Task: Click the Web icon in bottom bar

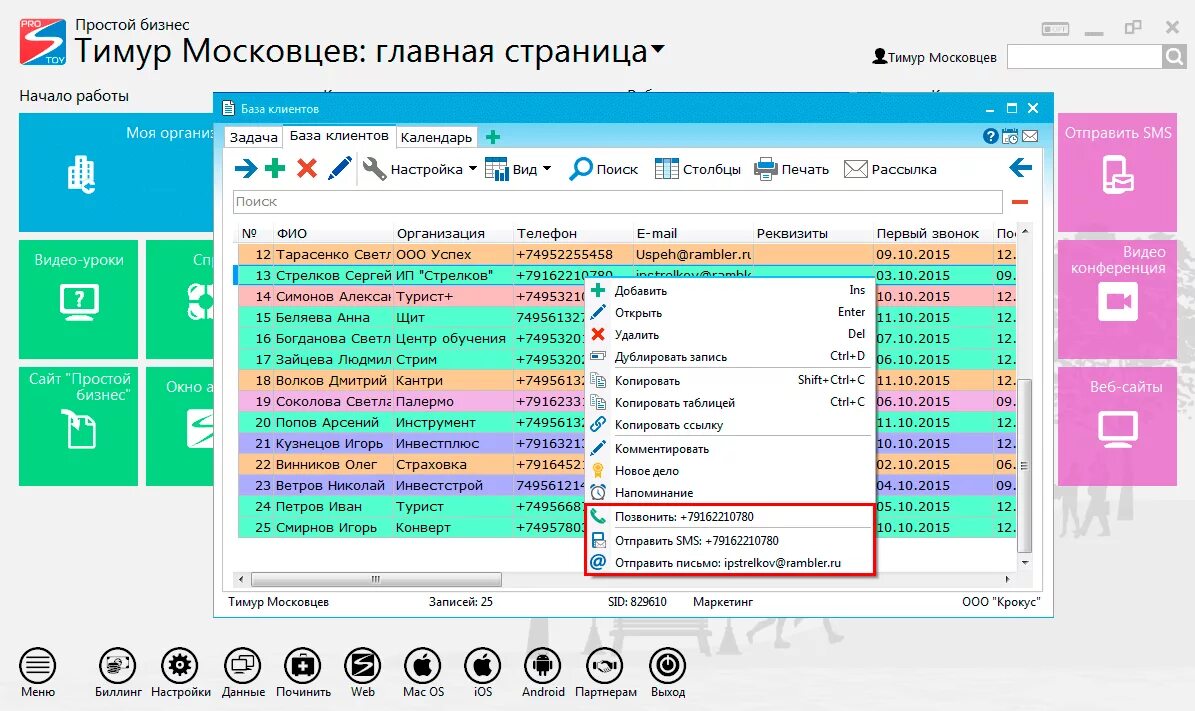Action: pyautogui.click(x=363, y=666)
